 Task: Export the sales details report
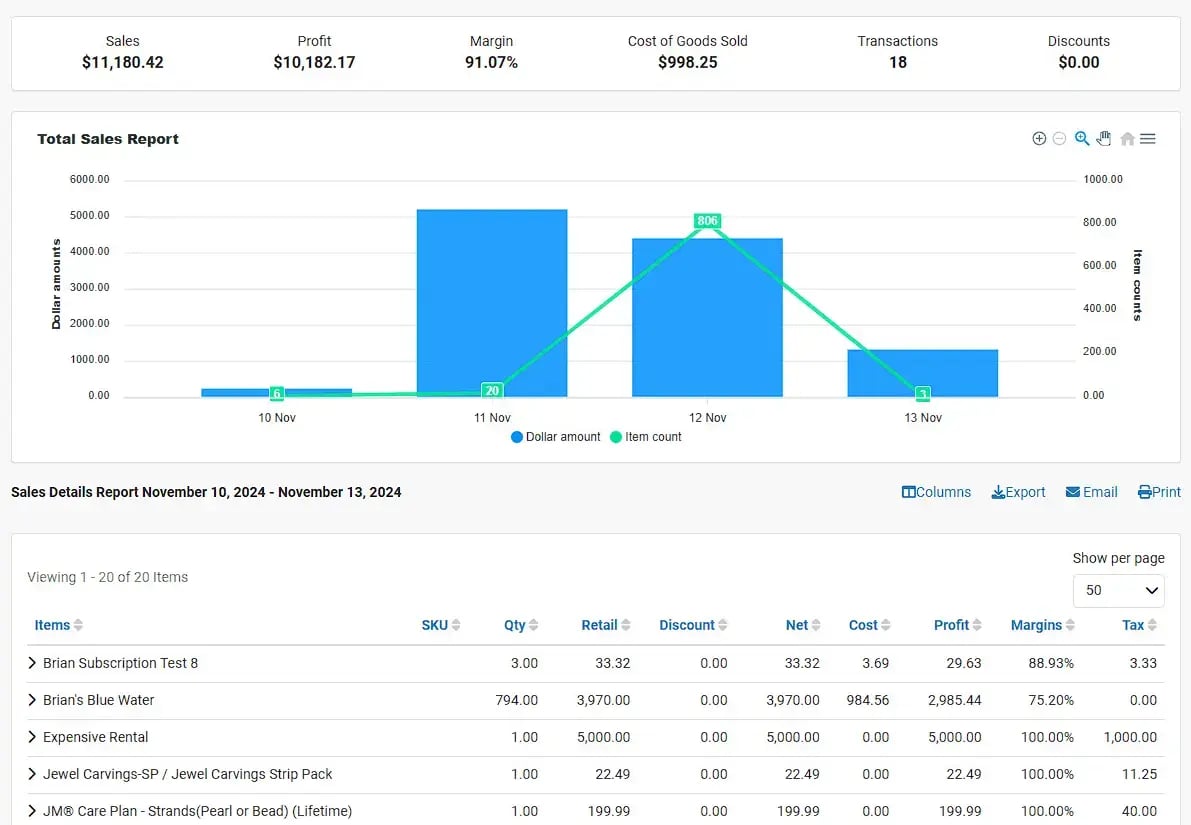pyautogui.click(x=1018, y=492)
